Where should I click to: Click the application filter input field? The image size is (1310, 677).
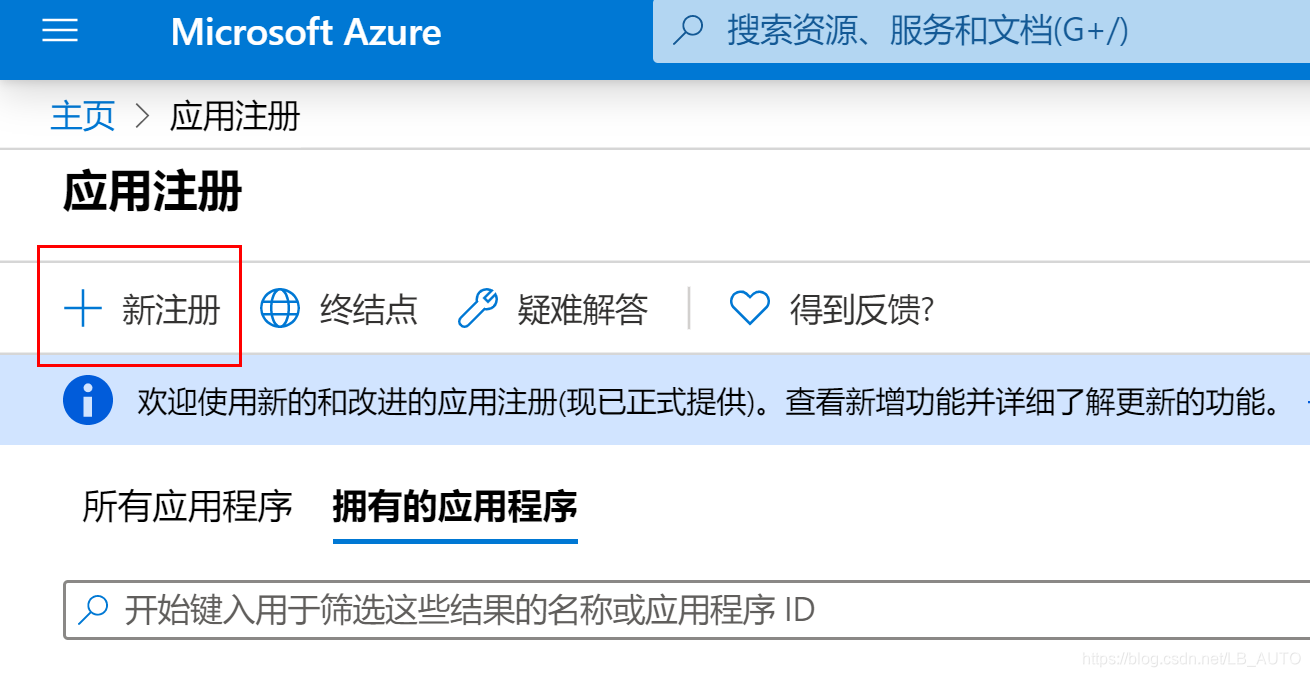(x=450, y=609)
